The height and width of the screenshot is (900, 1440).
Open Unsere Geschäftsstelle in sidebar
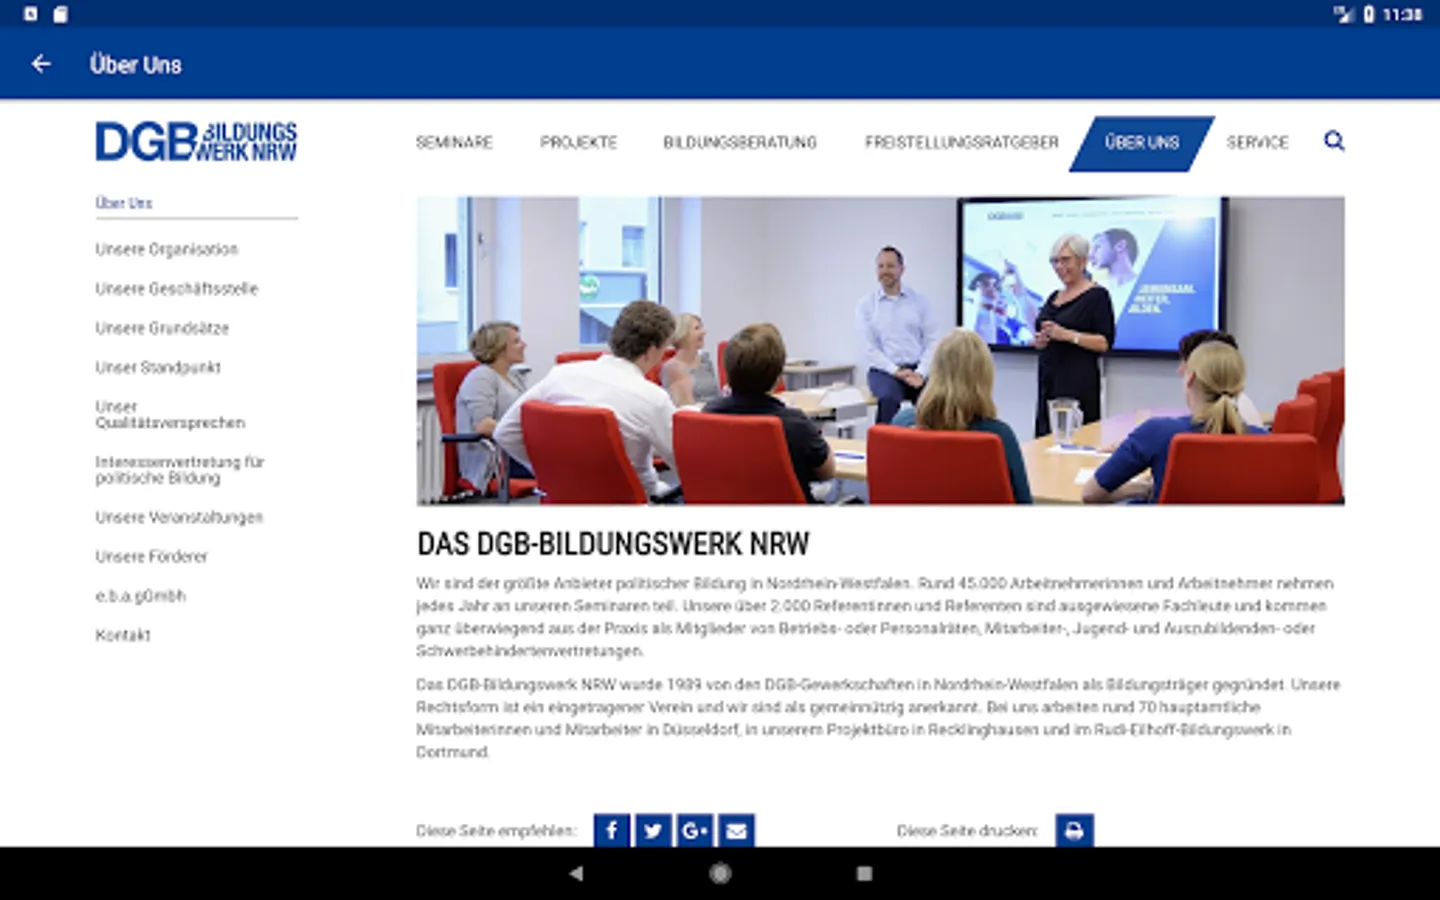176,289
